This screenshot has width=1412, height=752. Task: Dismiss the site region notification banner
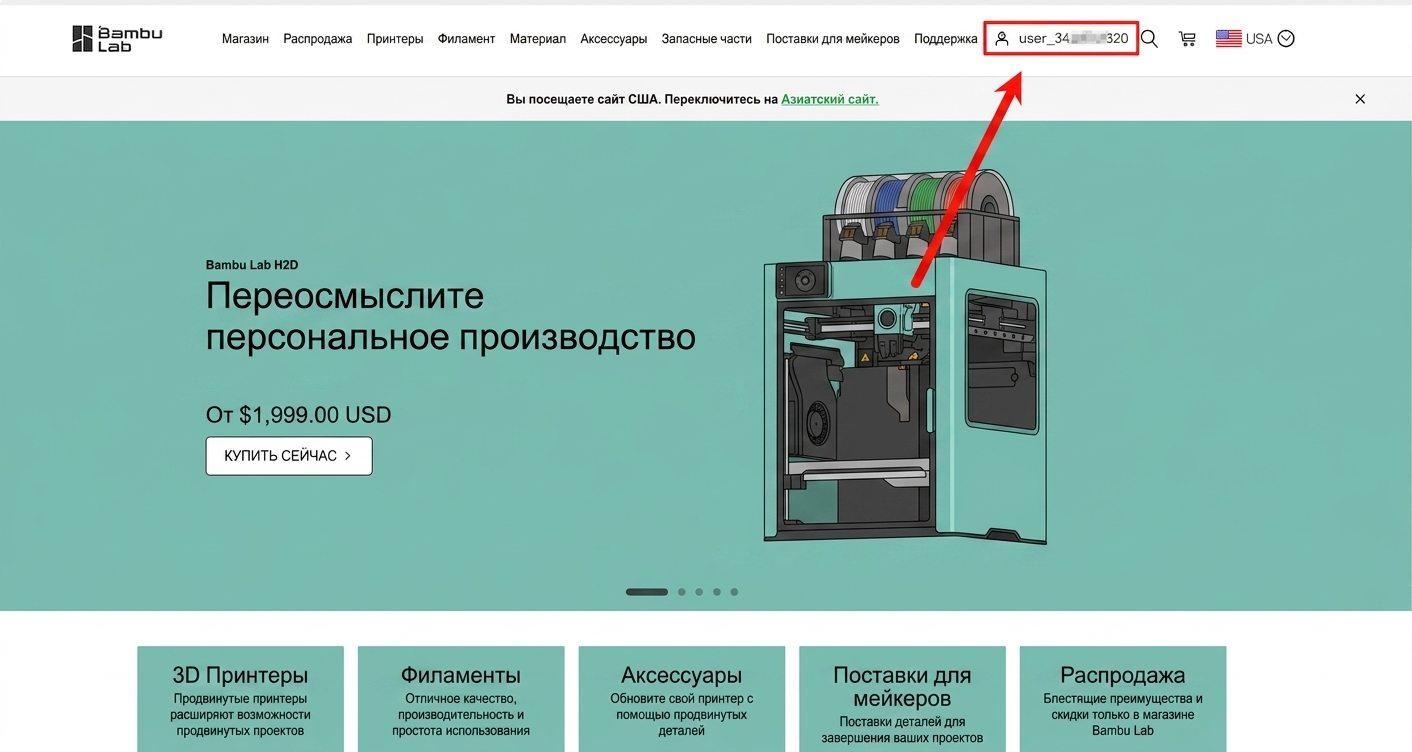1360,99
